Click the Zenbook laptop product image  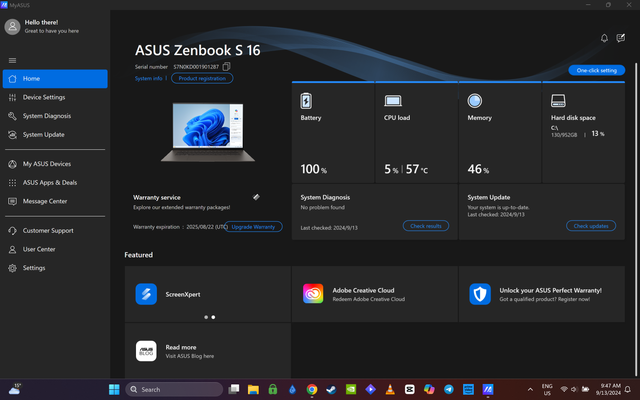[208, 132]
